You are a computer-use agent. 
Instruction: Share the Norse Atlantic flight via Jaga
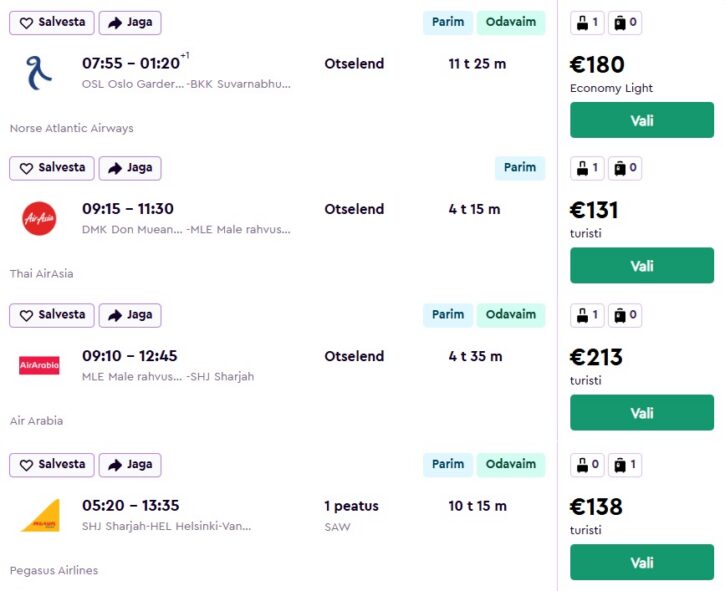130,22
